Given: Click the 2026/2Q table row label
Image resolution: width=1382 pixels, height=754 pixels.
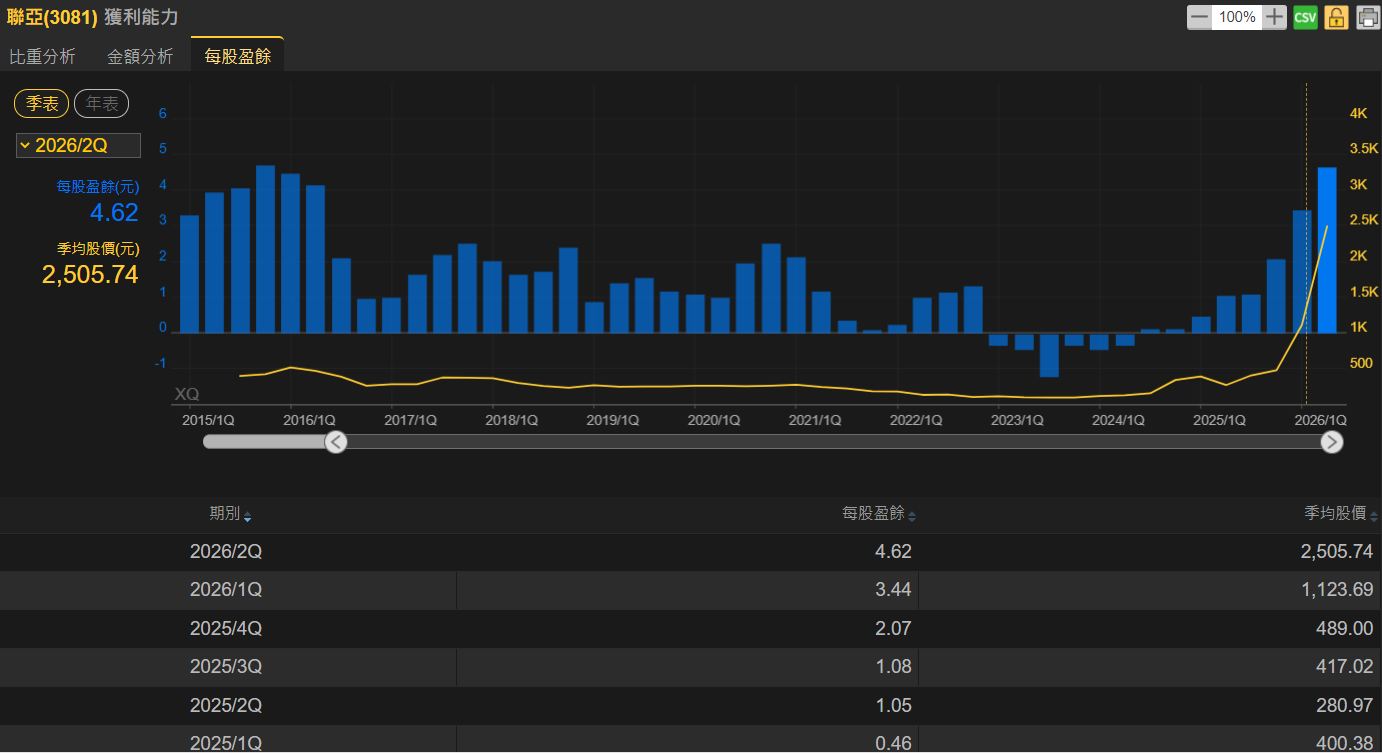Looking at the screenshot, I should coord(226,551).
